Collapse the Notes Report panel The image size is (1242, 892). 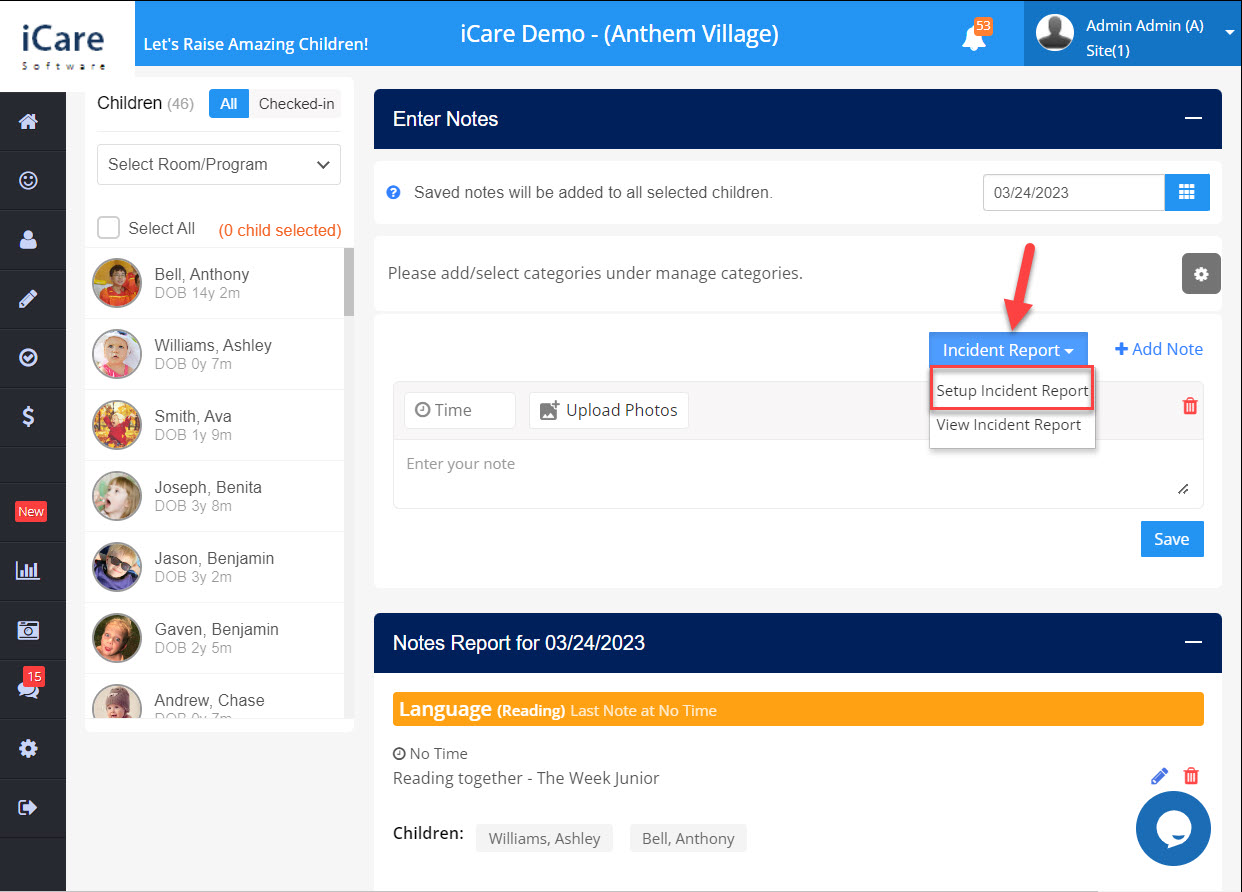[1193, 642]
